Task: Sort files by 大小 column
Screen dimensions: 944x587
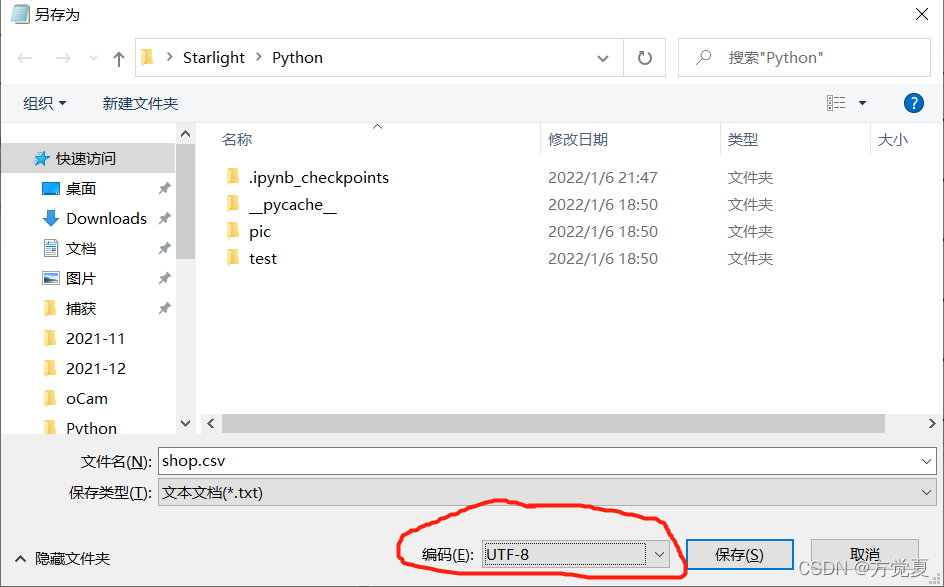Action: (x=892, y=140)
